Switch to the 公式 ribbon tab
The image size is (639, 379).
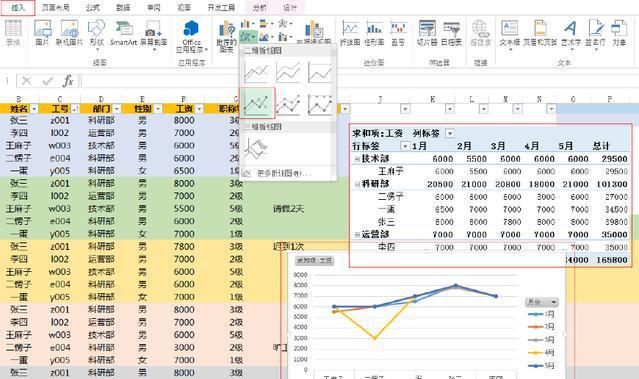point(93,7)
